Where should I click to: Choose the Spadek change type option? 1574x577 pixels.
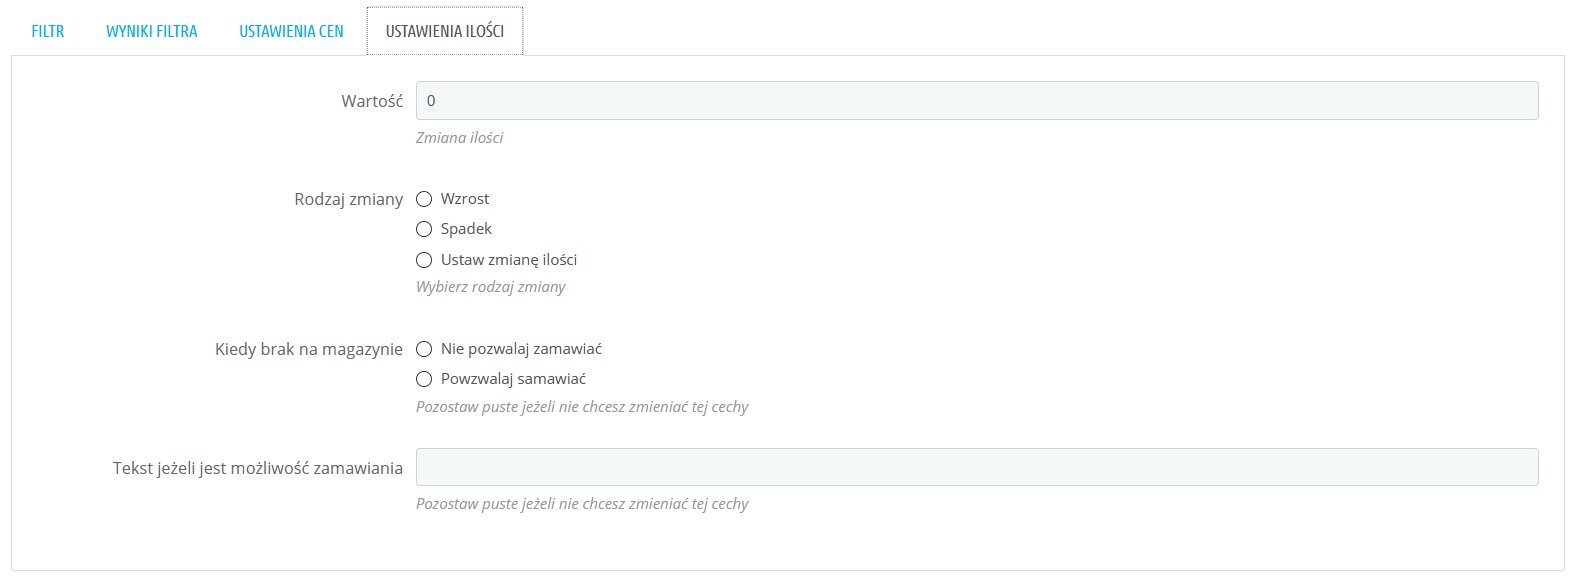424,229
